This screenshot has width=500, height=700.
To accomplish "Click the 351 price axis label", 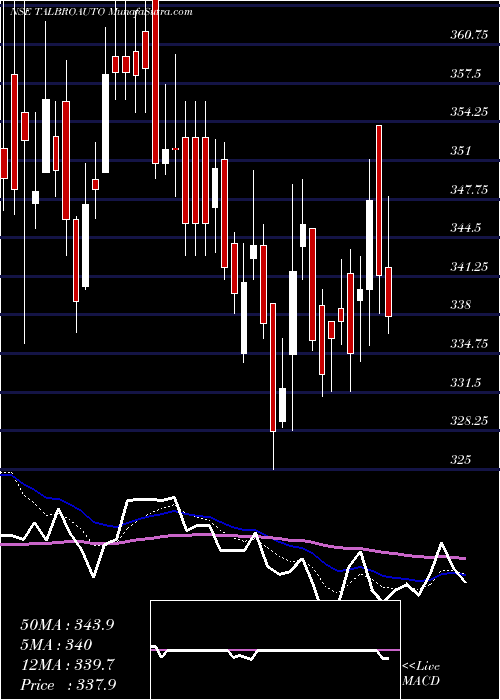I will (461, 150).
